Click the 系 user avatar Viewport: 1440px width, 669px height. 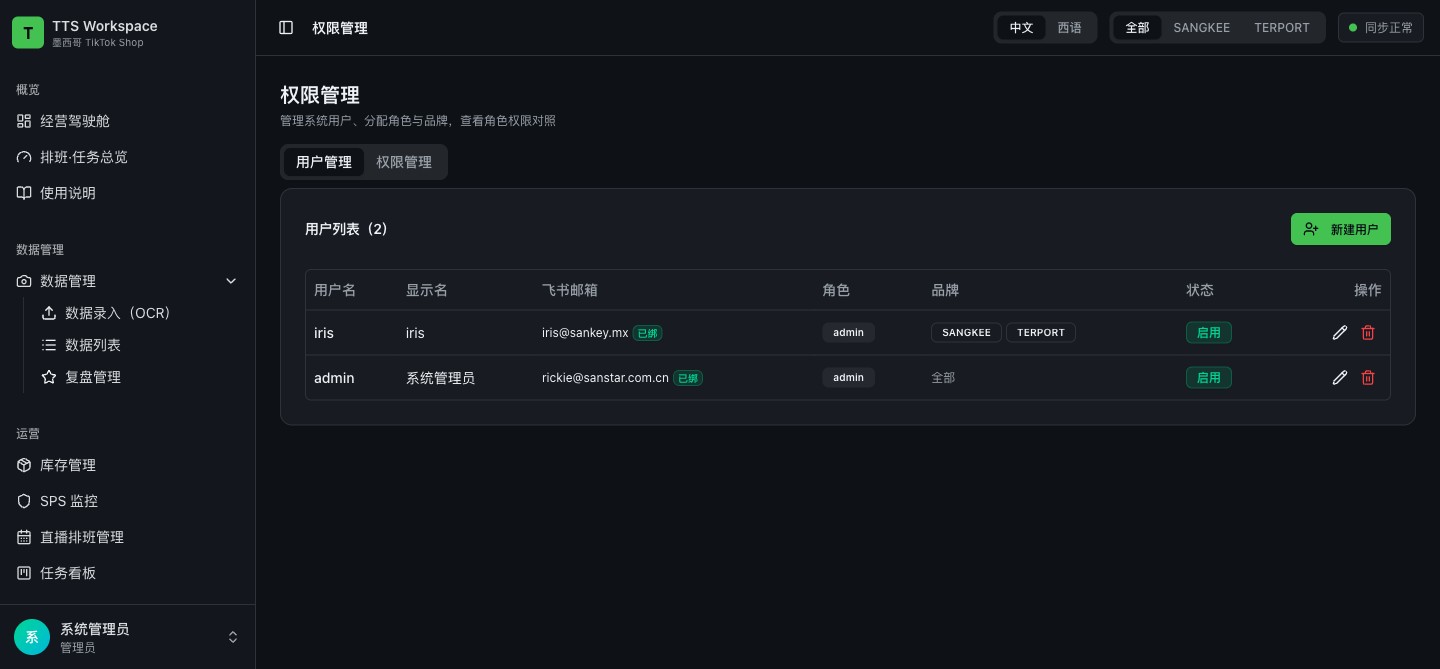pos(32,637)
